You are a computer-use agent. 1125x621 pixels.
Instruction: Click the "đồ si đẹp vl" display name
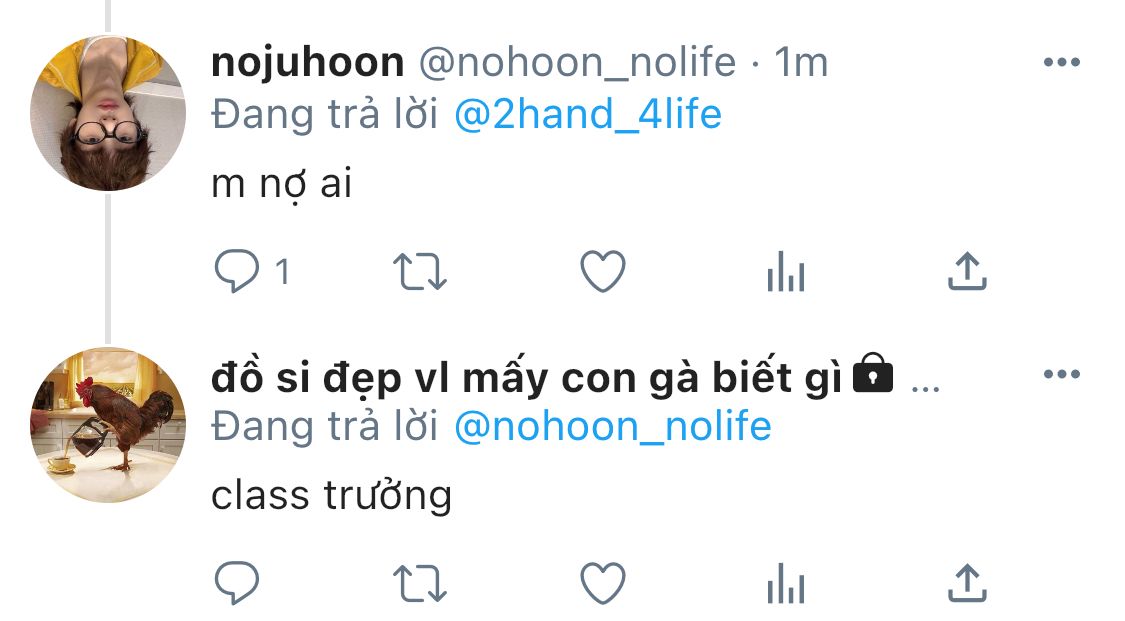527,376
